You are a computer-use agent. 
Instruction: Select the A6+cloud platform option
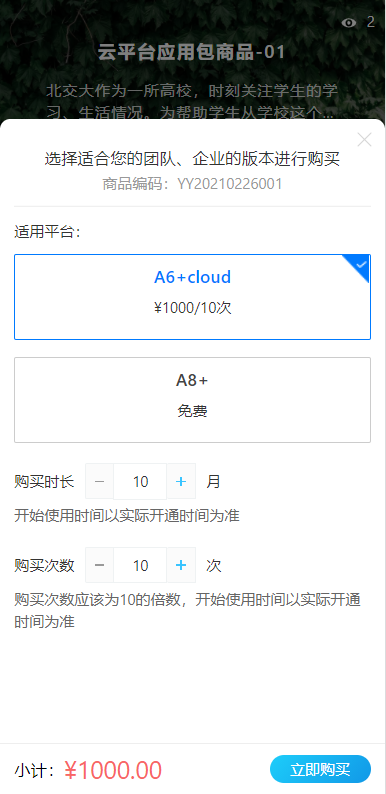(x=192, y=297)
